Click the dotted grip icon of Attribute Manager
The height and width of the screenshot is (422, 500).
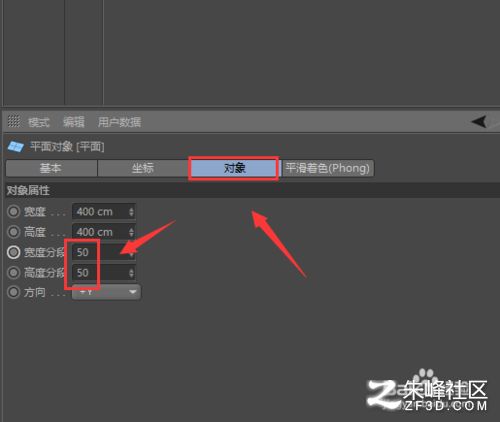pyautogui.click(x=14, y=121)
